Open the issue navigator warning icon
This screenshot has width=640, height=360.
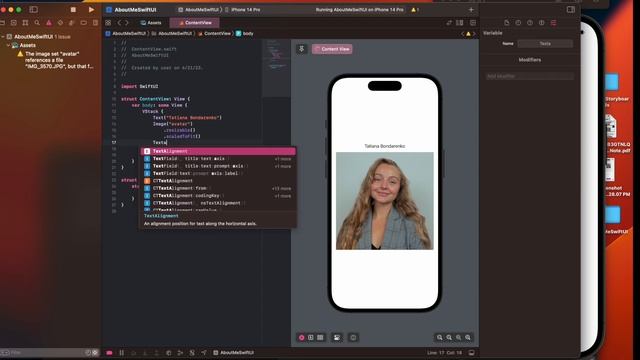[49, 23]
